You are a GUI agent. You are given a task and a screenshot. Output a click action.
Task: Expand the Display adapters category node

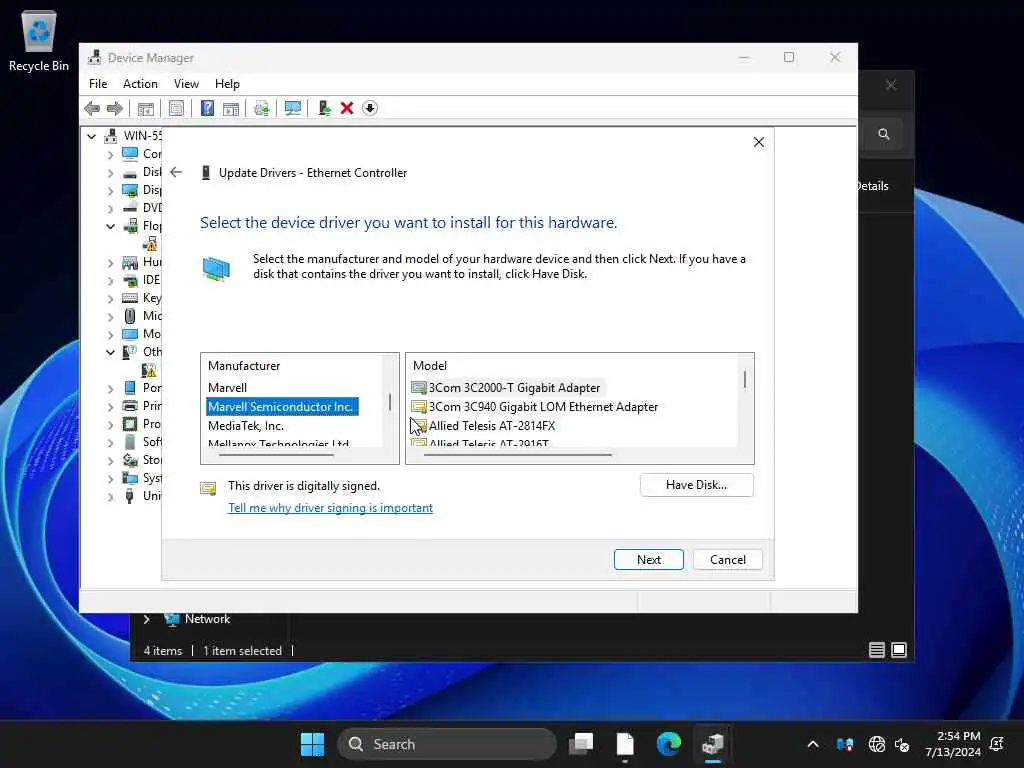tap(110, 191)
